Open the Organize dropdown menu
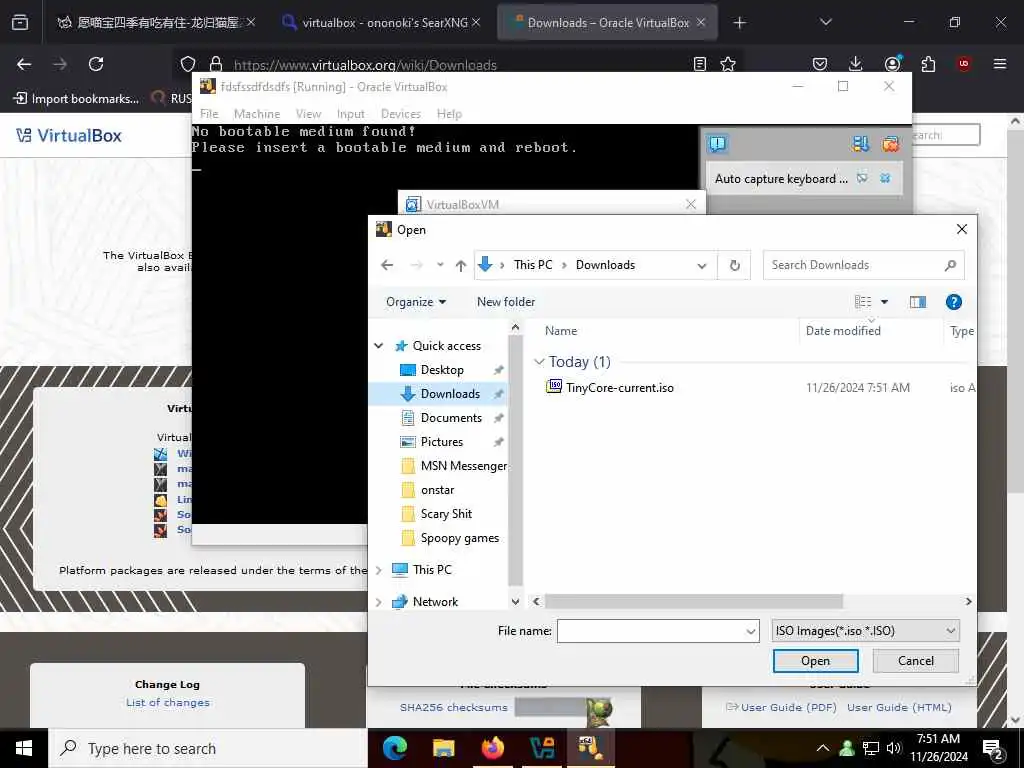The image size is (1024, 768). [x=416, y=302]
